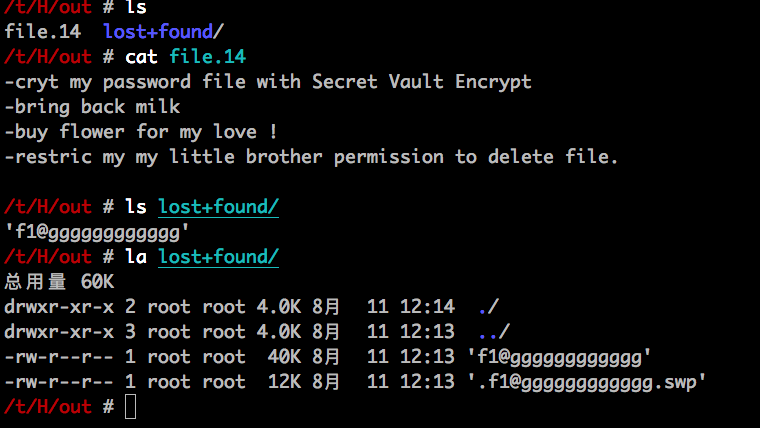The width and height of the screenshot is (760, 428).
Task: Click the ./ current directory entry
Action: [x=489, y=307]
